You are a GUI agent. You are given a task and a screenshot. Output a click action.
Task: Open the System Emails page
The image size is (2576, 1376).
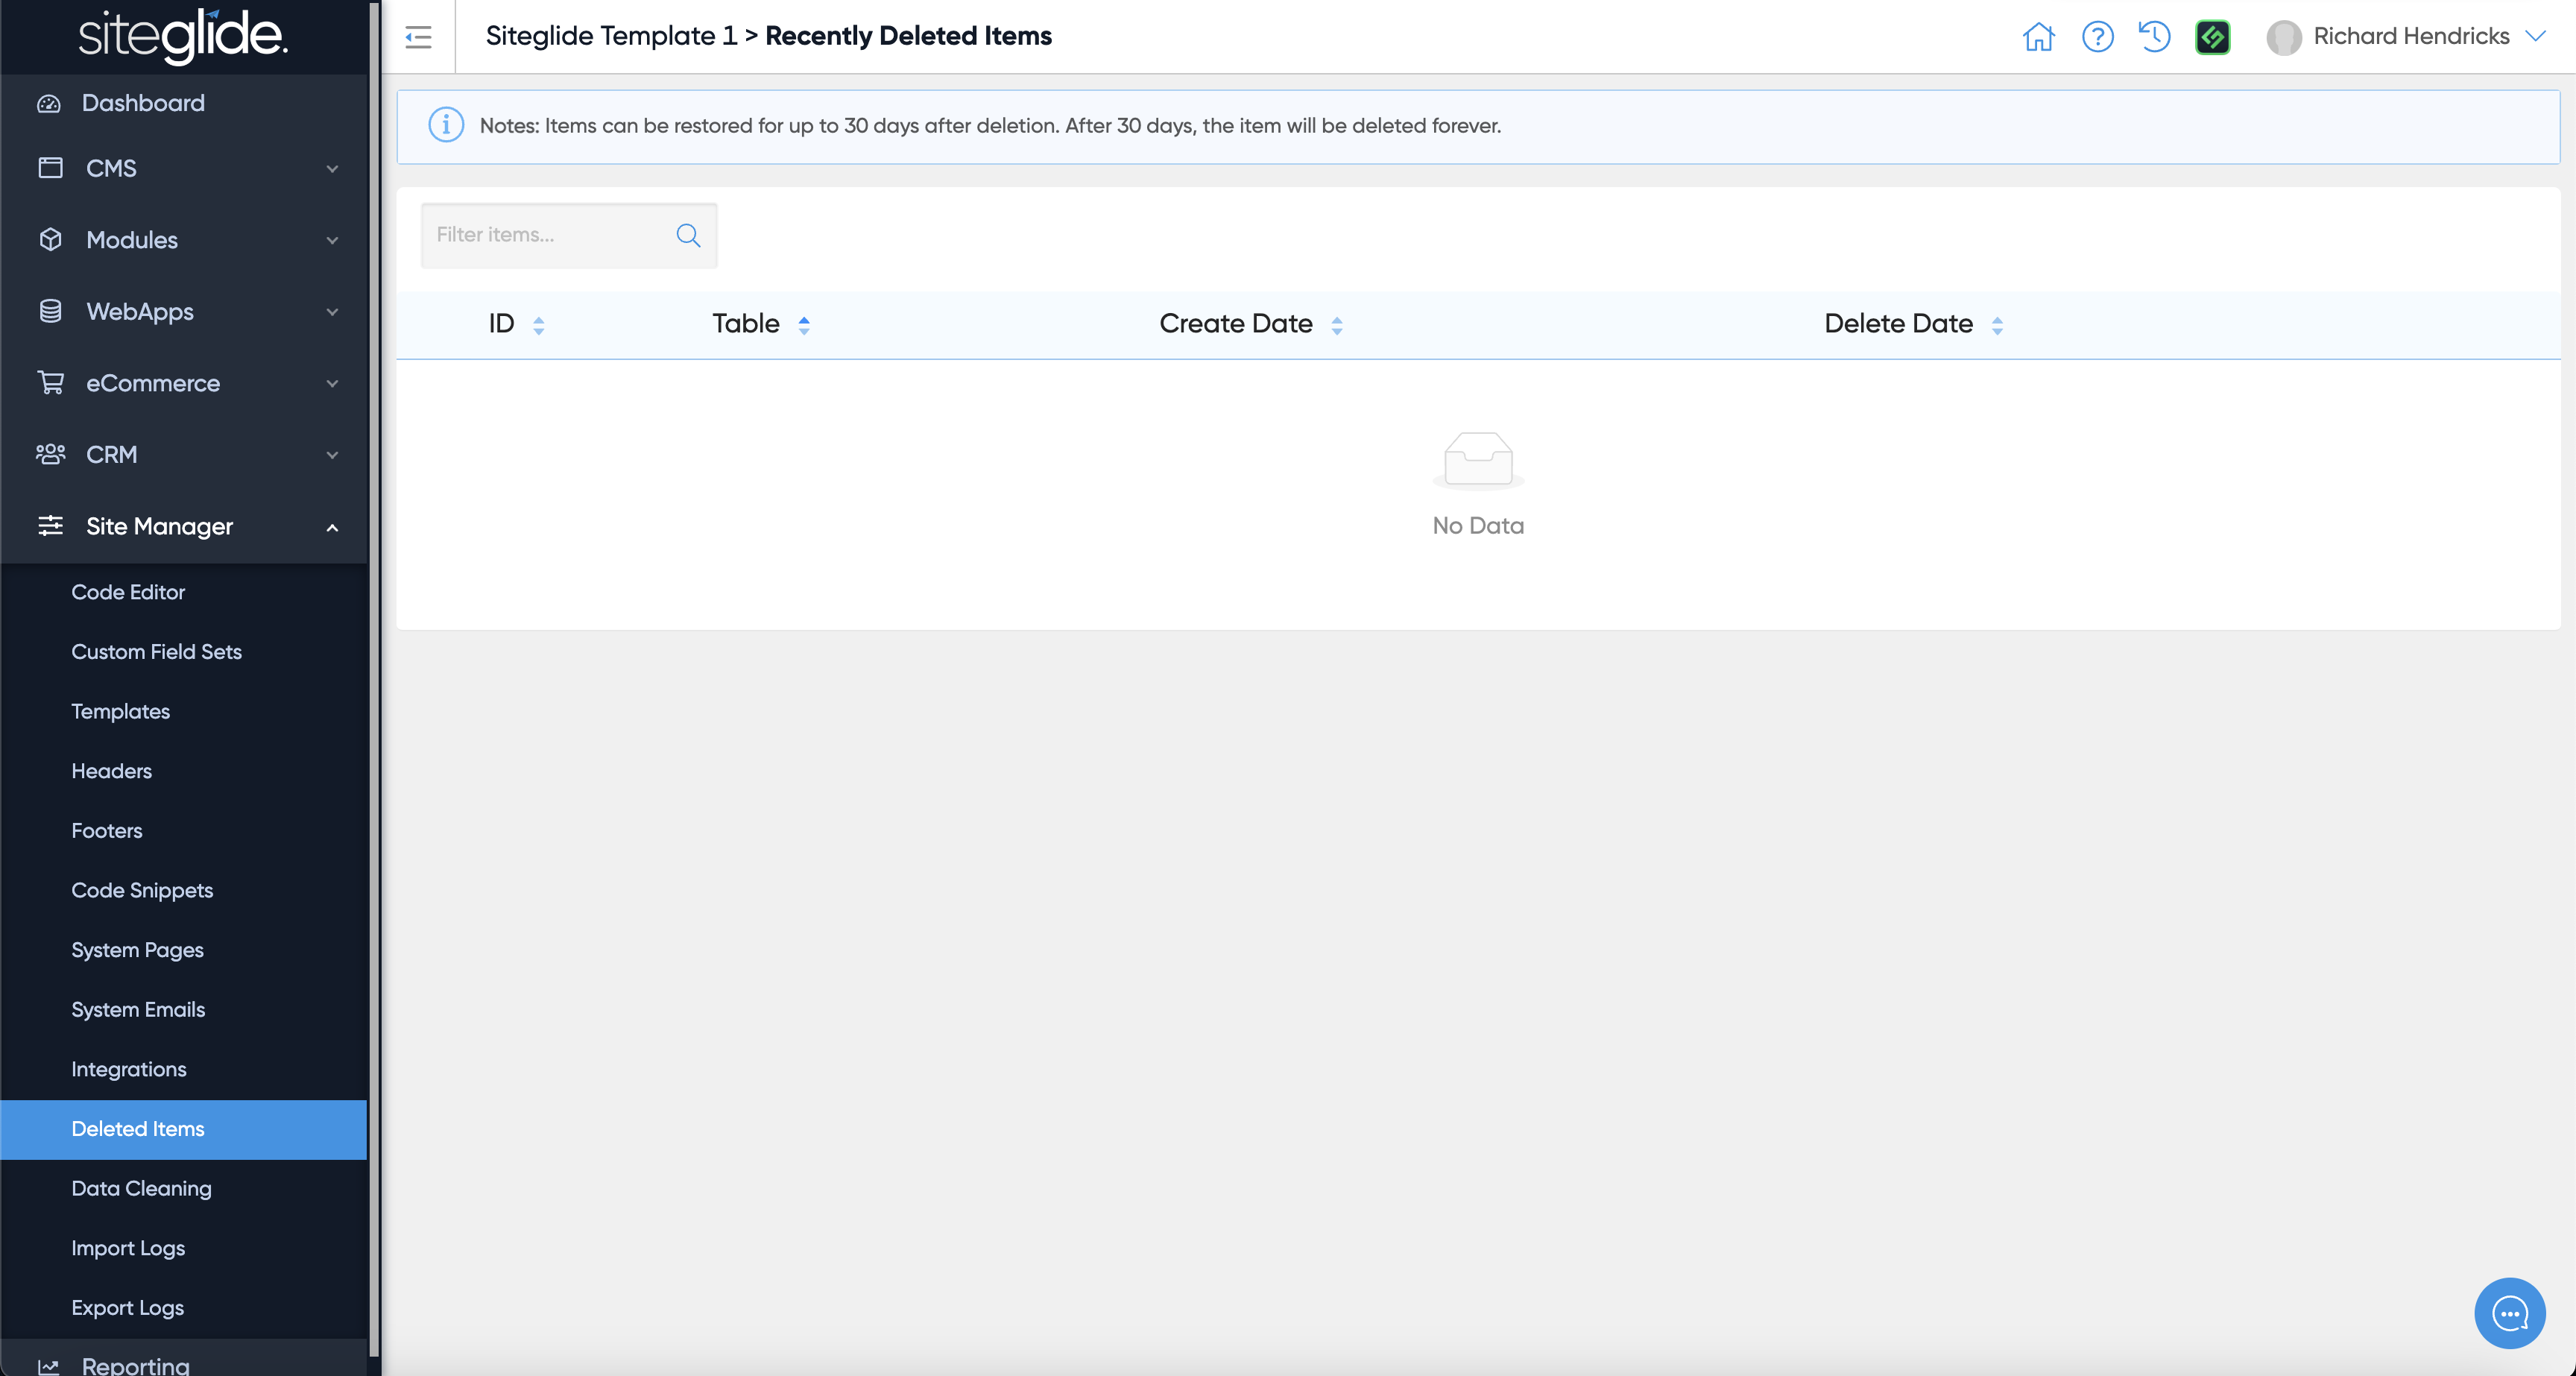(138, 1009)
